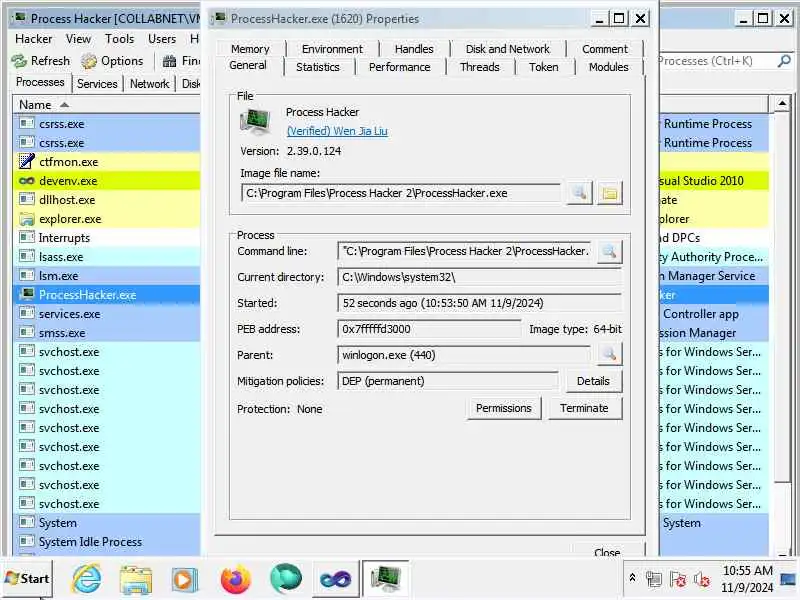Switch to the Memory tab
The height and width of the screenshot is (600, 800).
pyautogui.click(x=250, y=49)
